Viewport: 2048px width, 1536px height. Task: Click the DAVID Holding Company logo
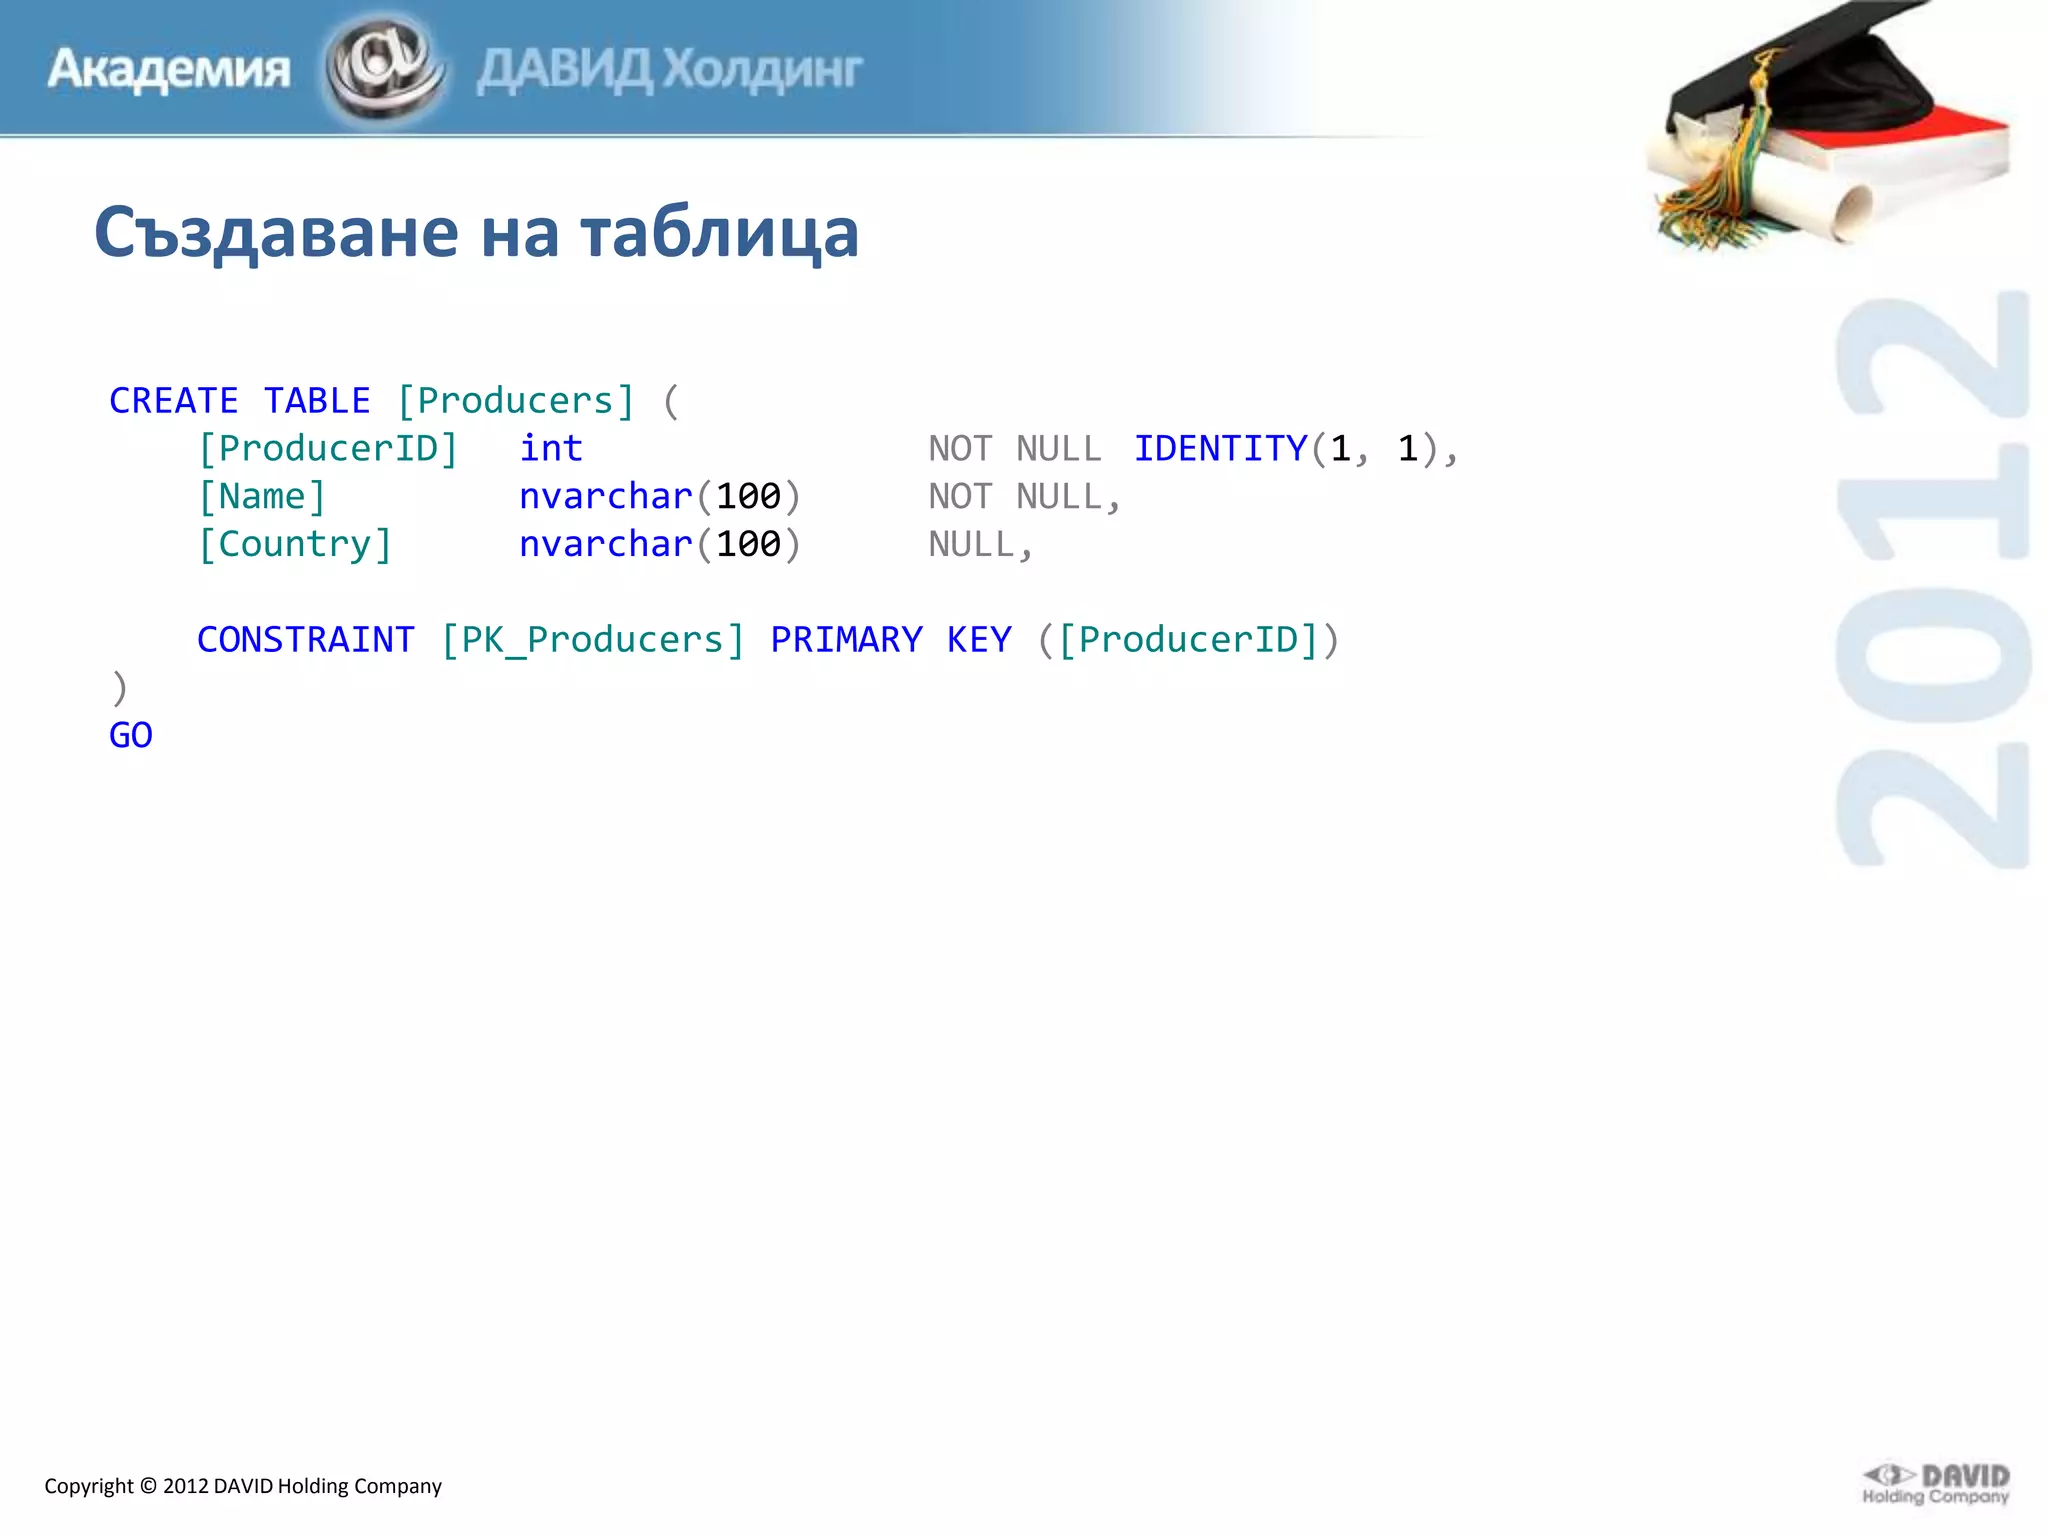1935,1484
